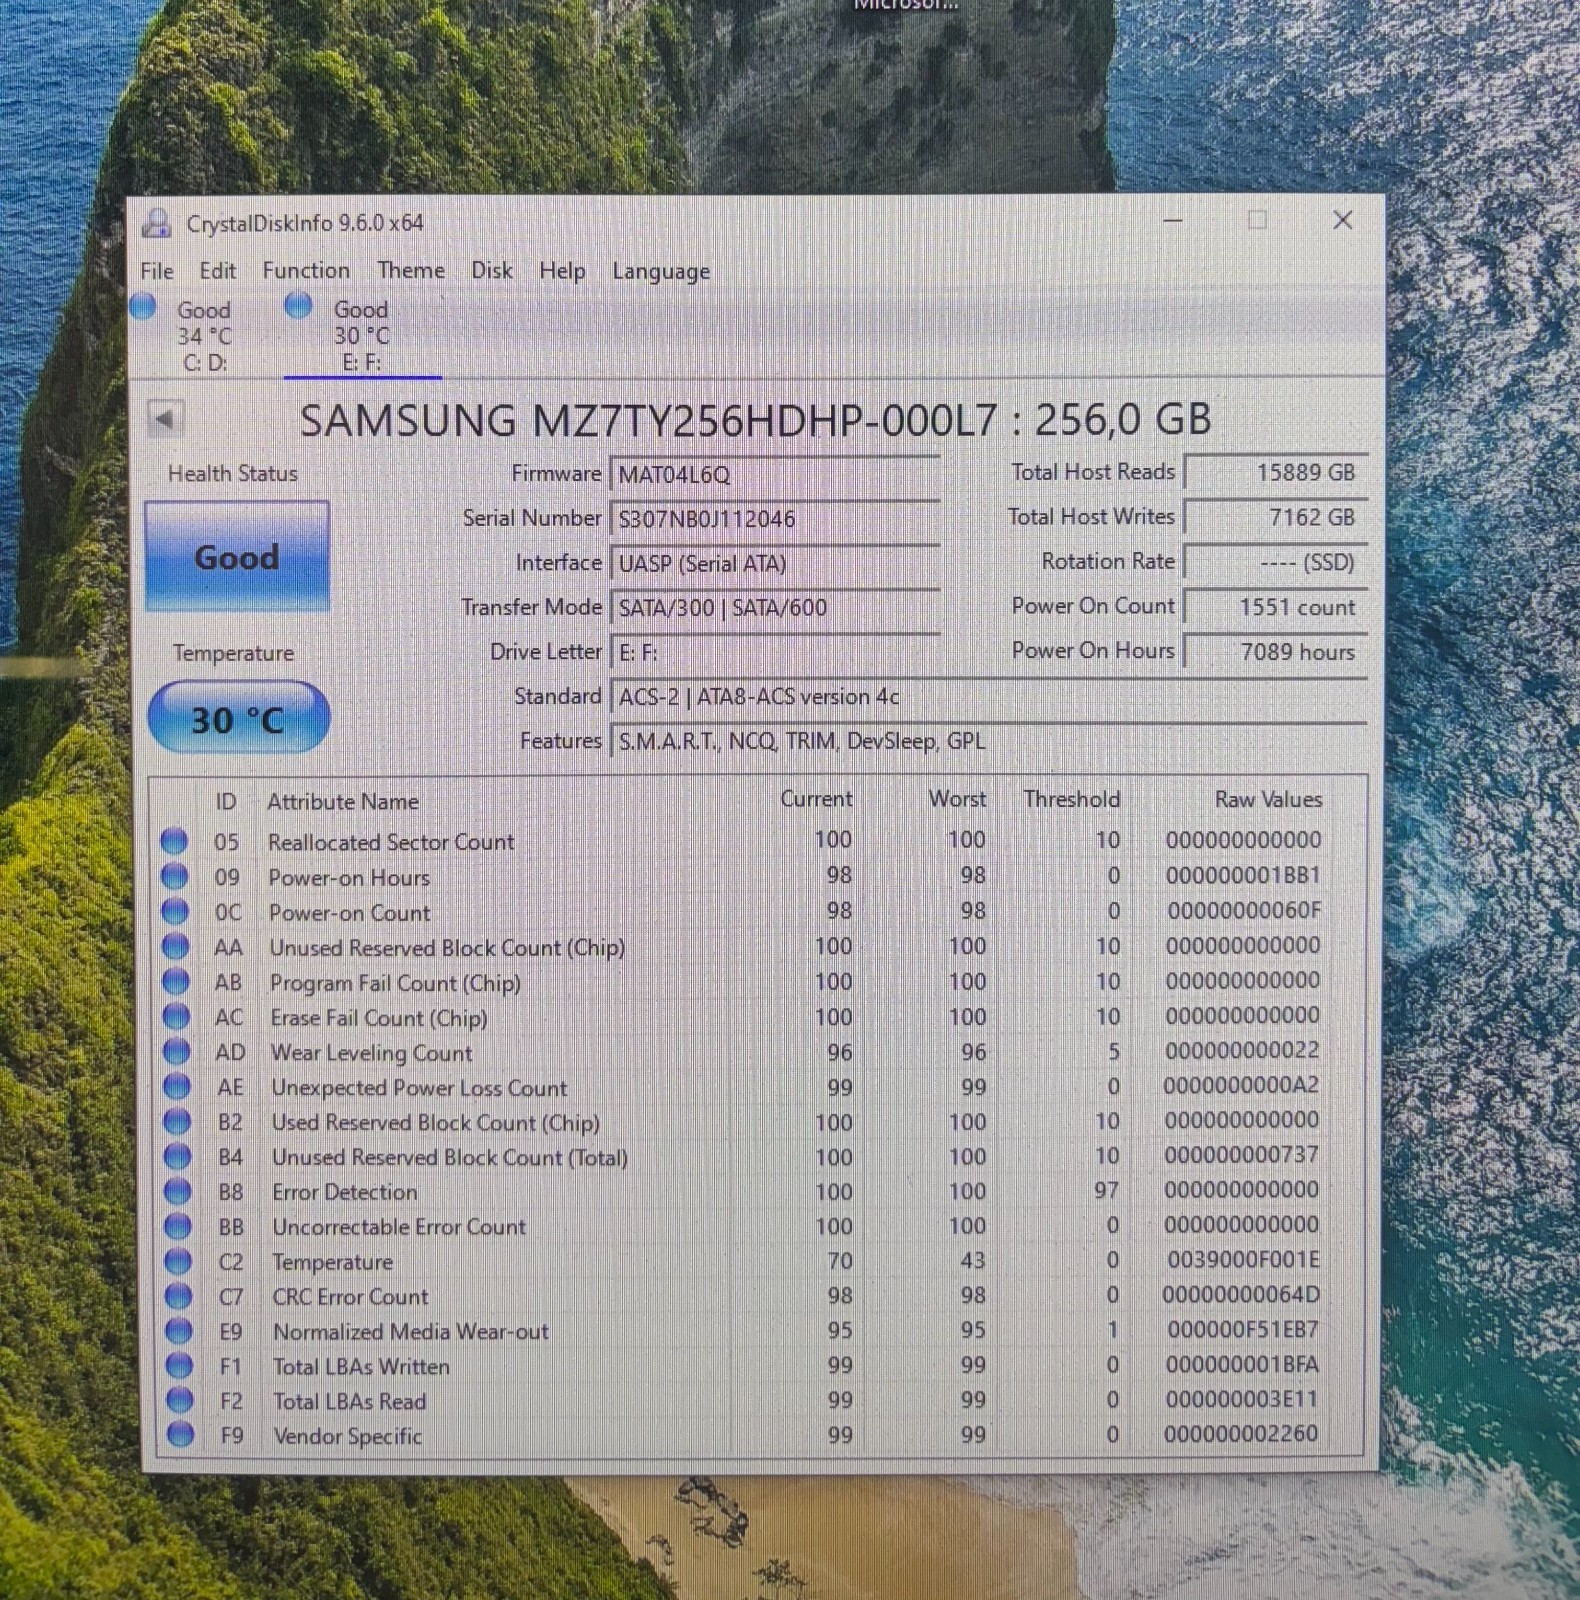Click the Rotation Rate value (SSD)
Screen dimensions: 1580x1600
pos(1275,562)
